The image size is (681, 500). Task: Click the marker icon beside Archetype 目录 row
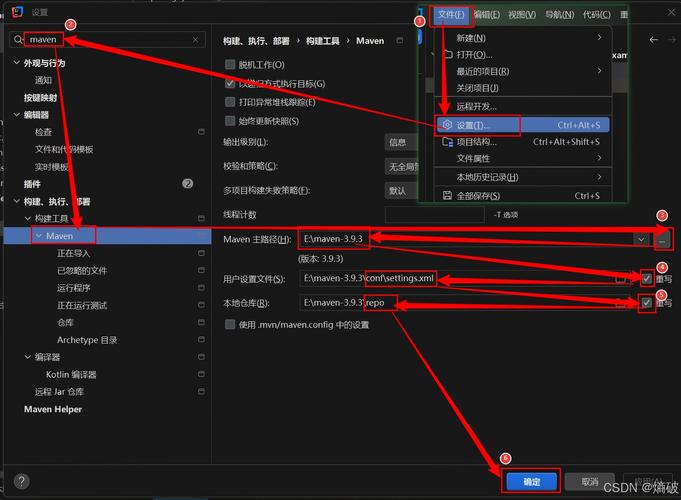pos(201,339)
